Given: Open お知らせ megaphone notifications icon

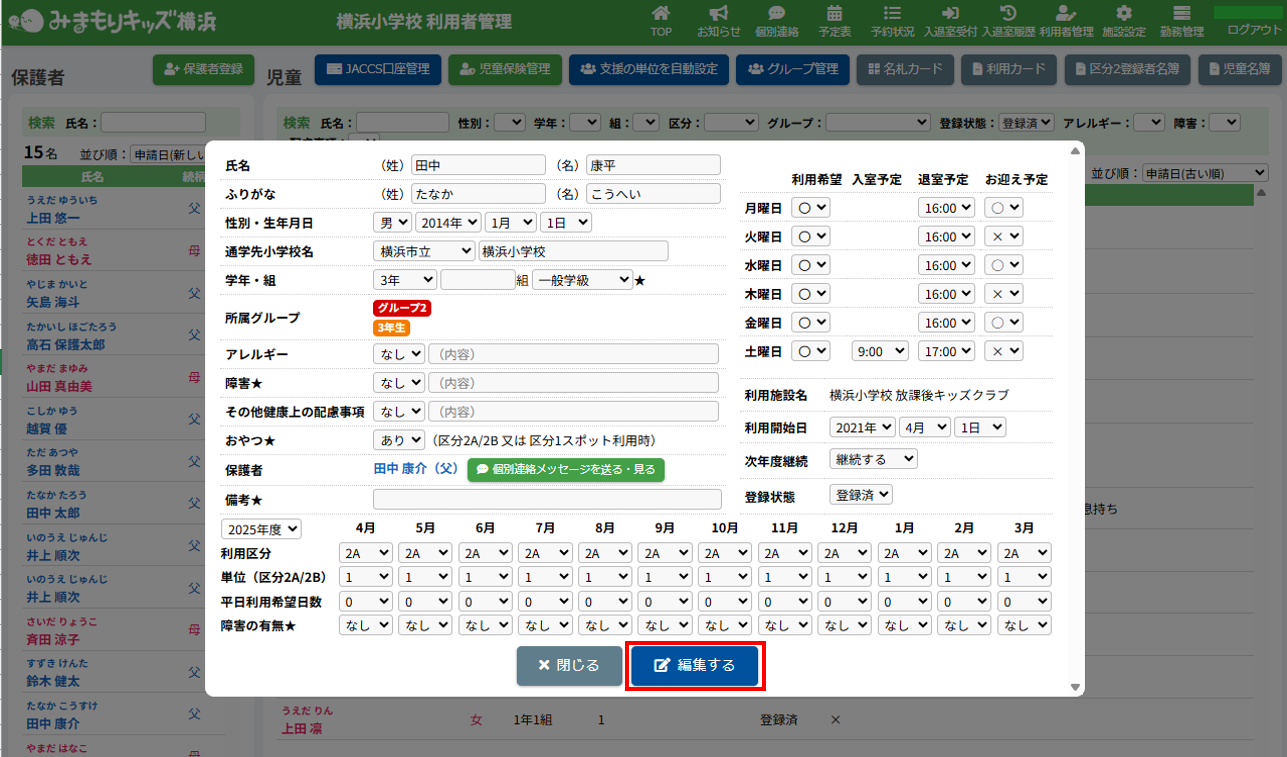Looking at the screenshot, I should click(718, 20).
